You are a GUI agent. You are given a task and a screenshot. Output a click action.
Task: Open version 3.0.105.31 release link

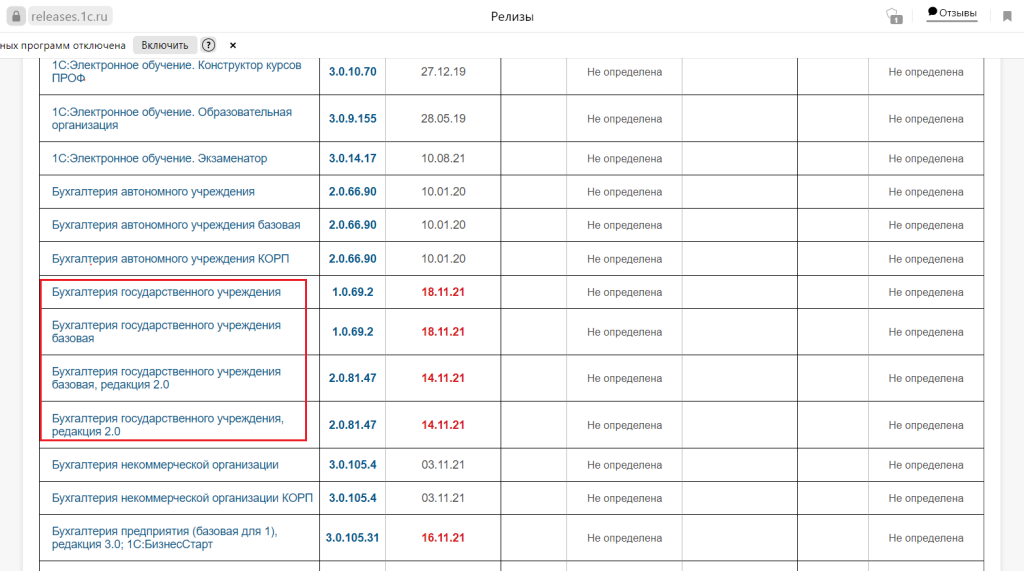(352, 537)
